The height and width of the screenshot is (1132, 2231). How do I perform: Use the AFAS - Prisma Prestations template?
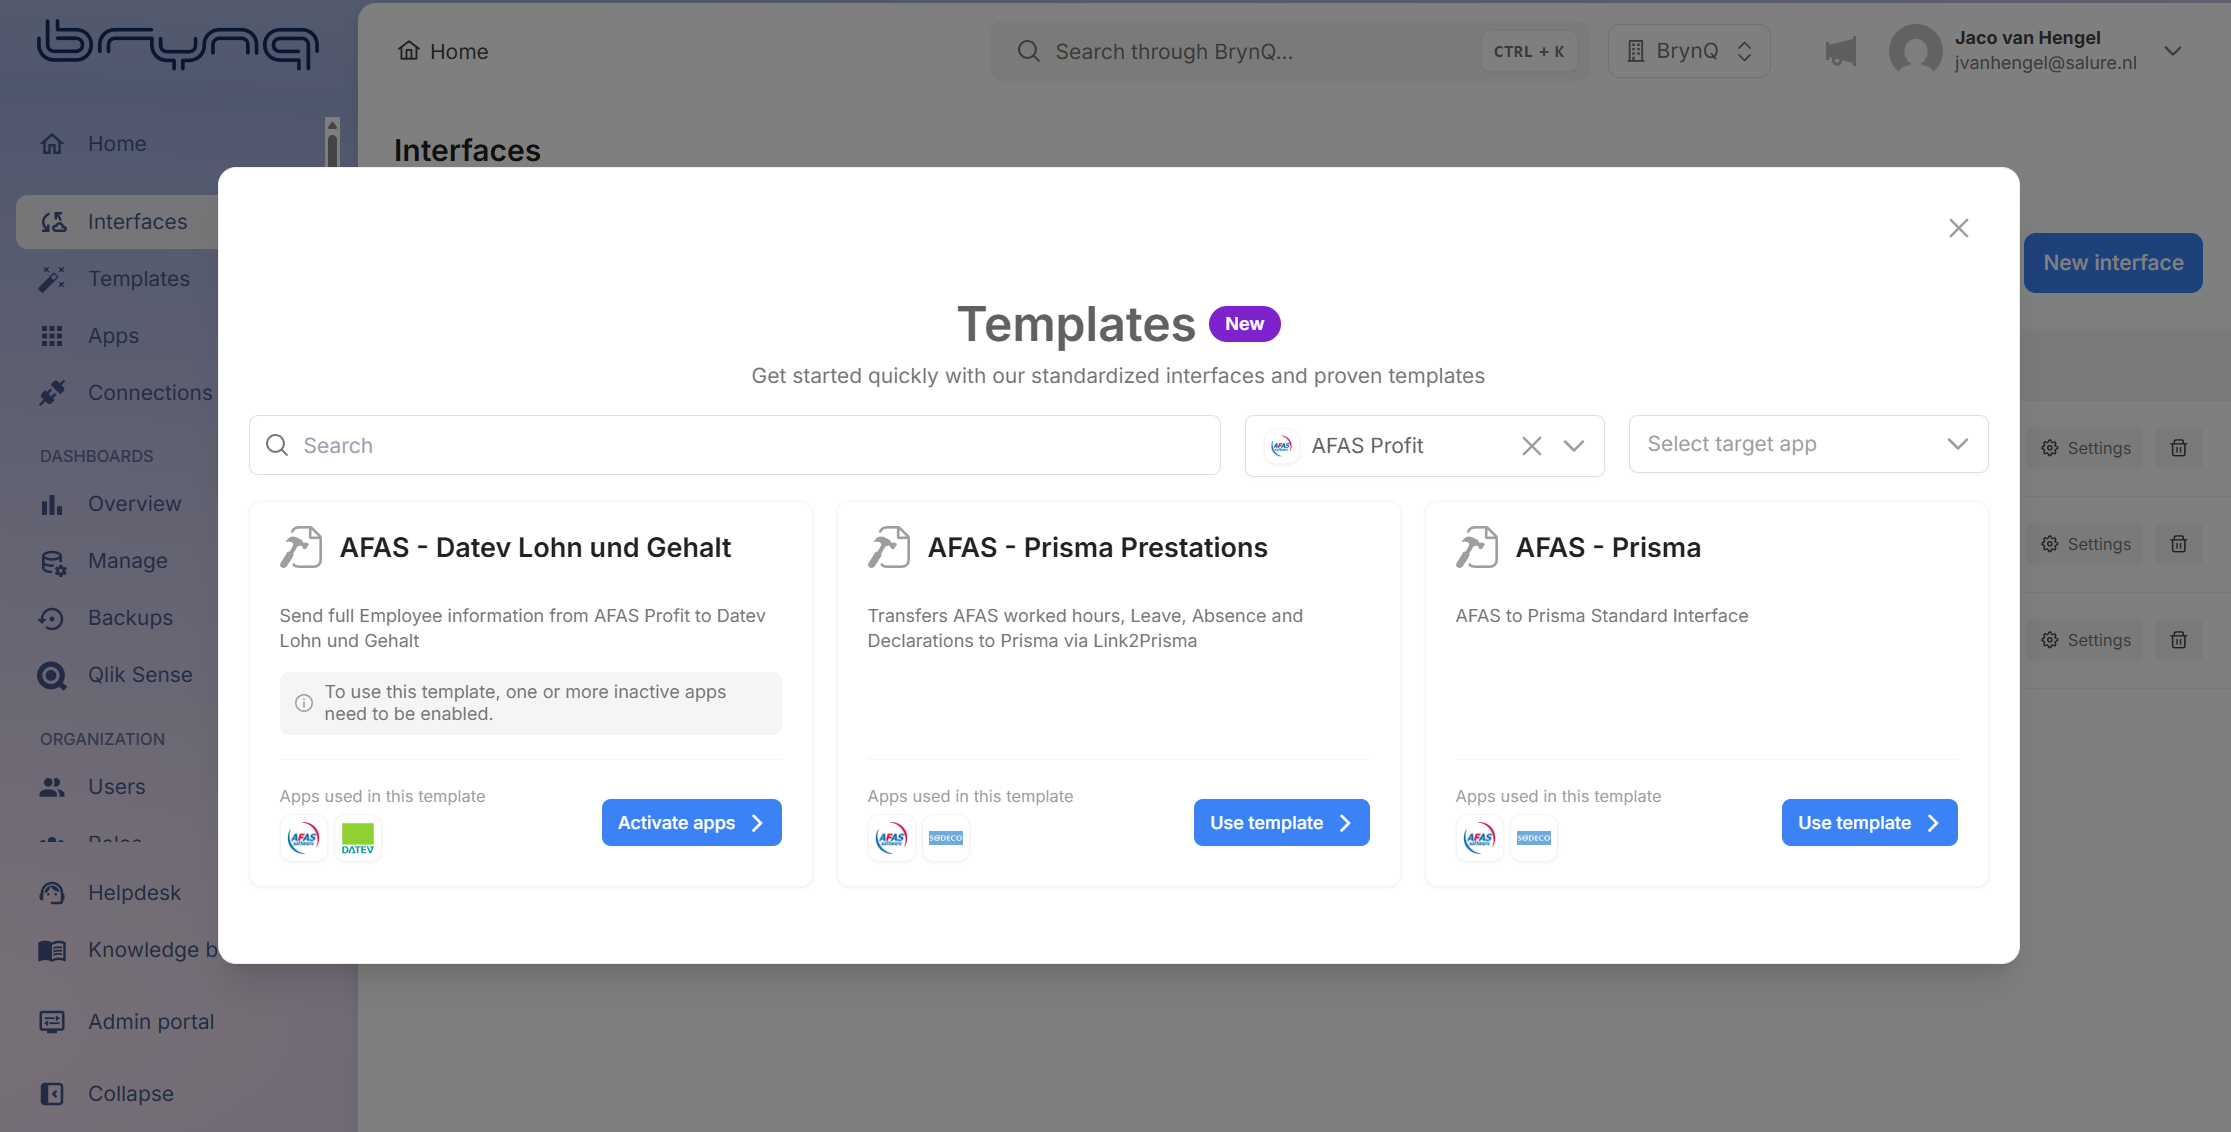pos(1280,823)
